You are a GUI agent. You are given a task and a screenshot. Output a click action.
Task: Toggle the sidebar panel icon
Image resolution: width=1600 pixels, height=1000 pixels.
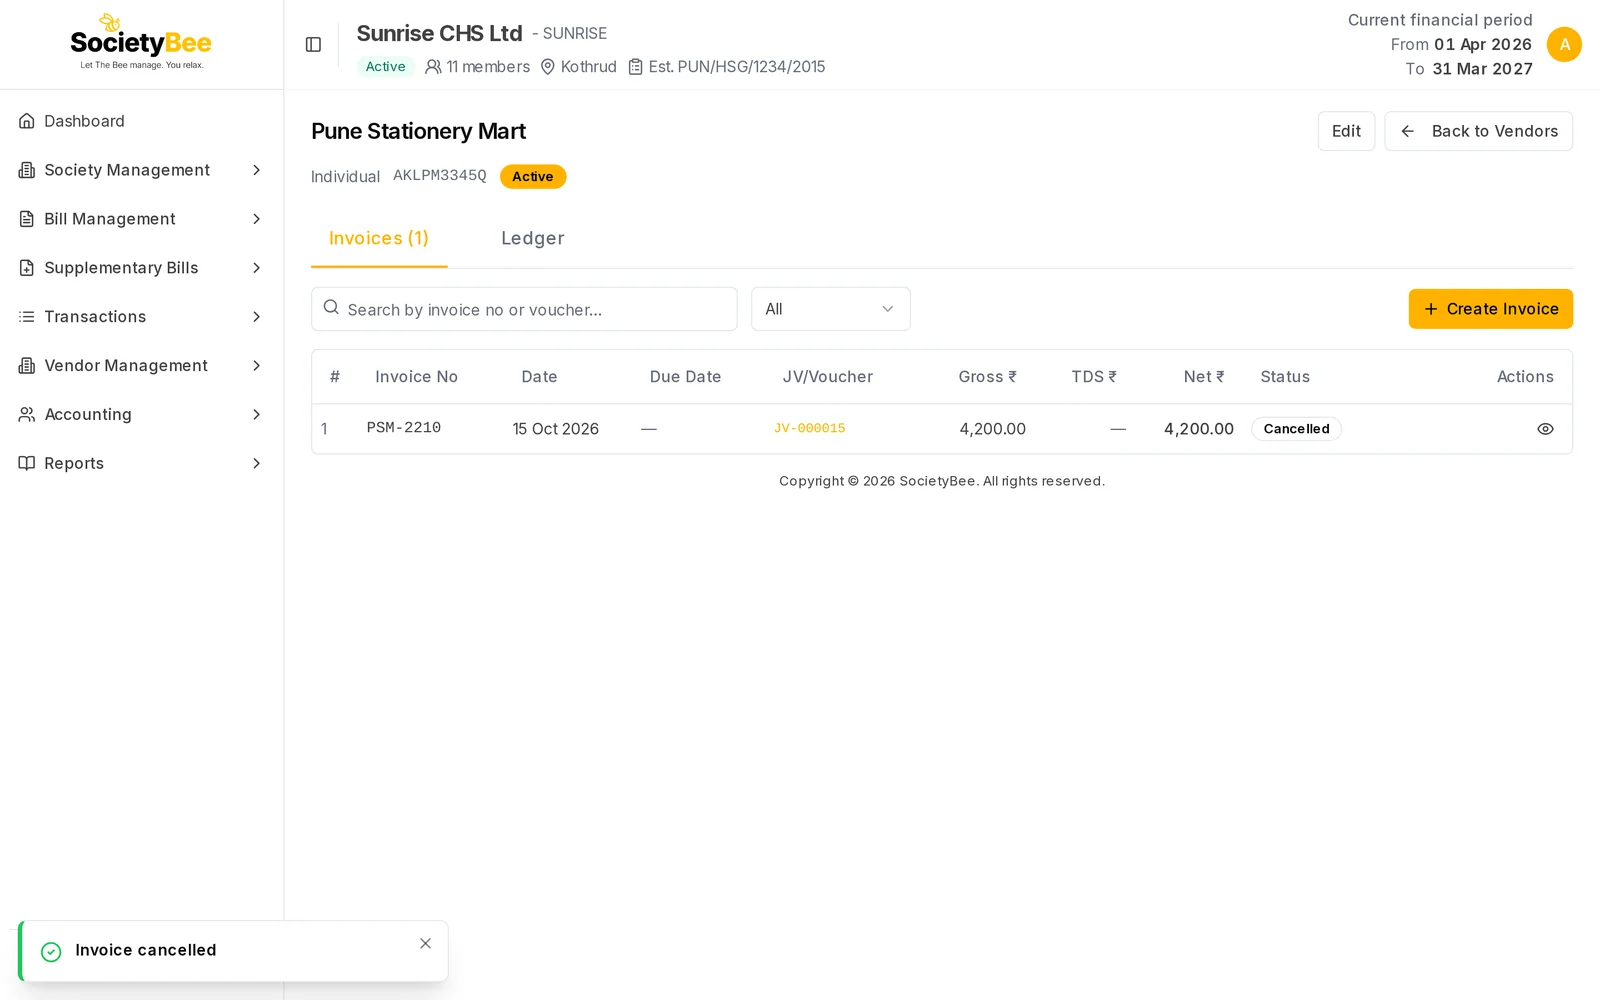pyautogui.click(x=313, y=45)
